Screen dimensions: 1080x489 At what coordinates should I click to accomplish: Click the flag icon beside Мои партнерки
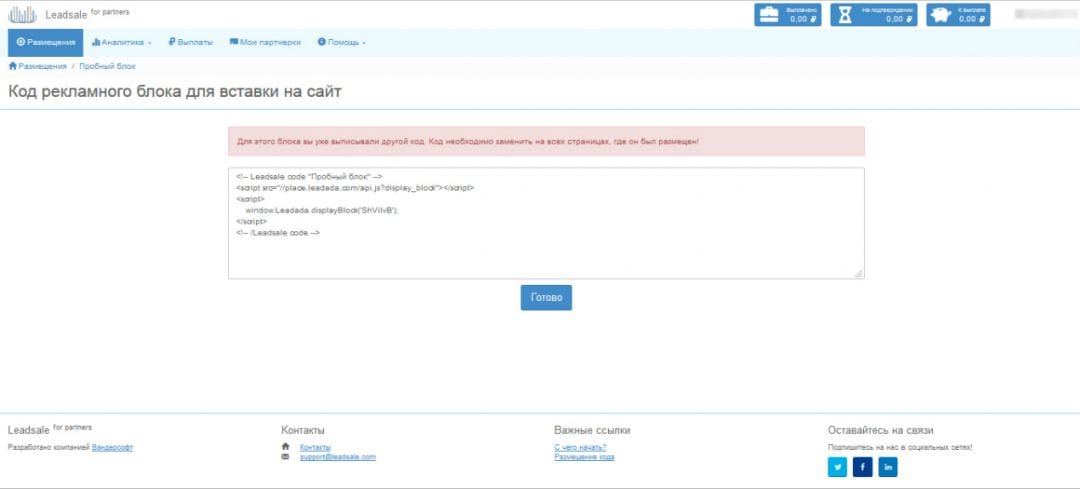click(x=233, y=41)
